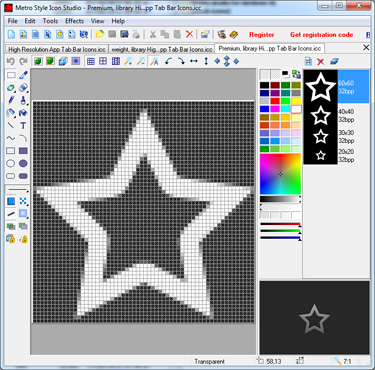This screenshot has height=370, width=375.
Task: Open the Edit menu
Action: click(30, 21)
